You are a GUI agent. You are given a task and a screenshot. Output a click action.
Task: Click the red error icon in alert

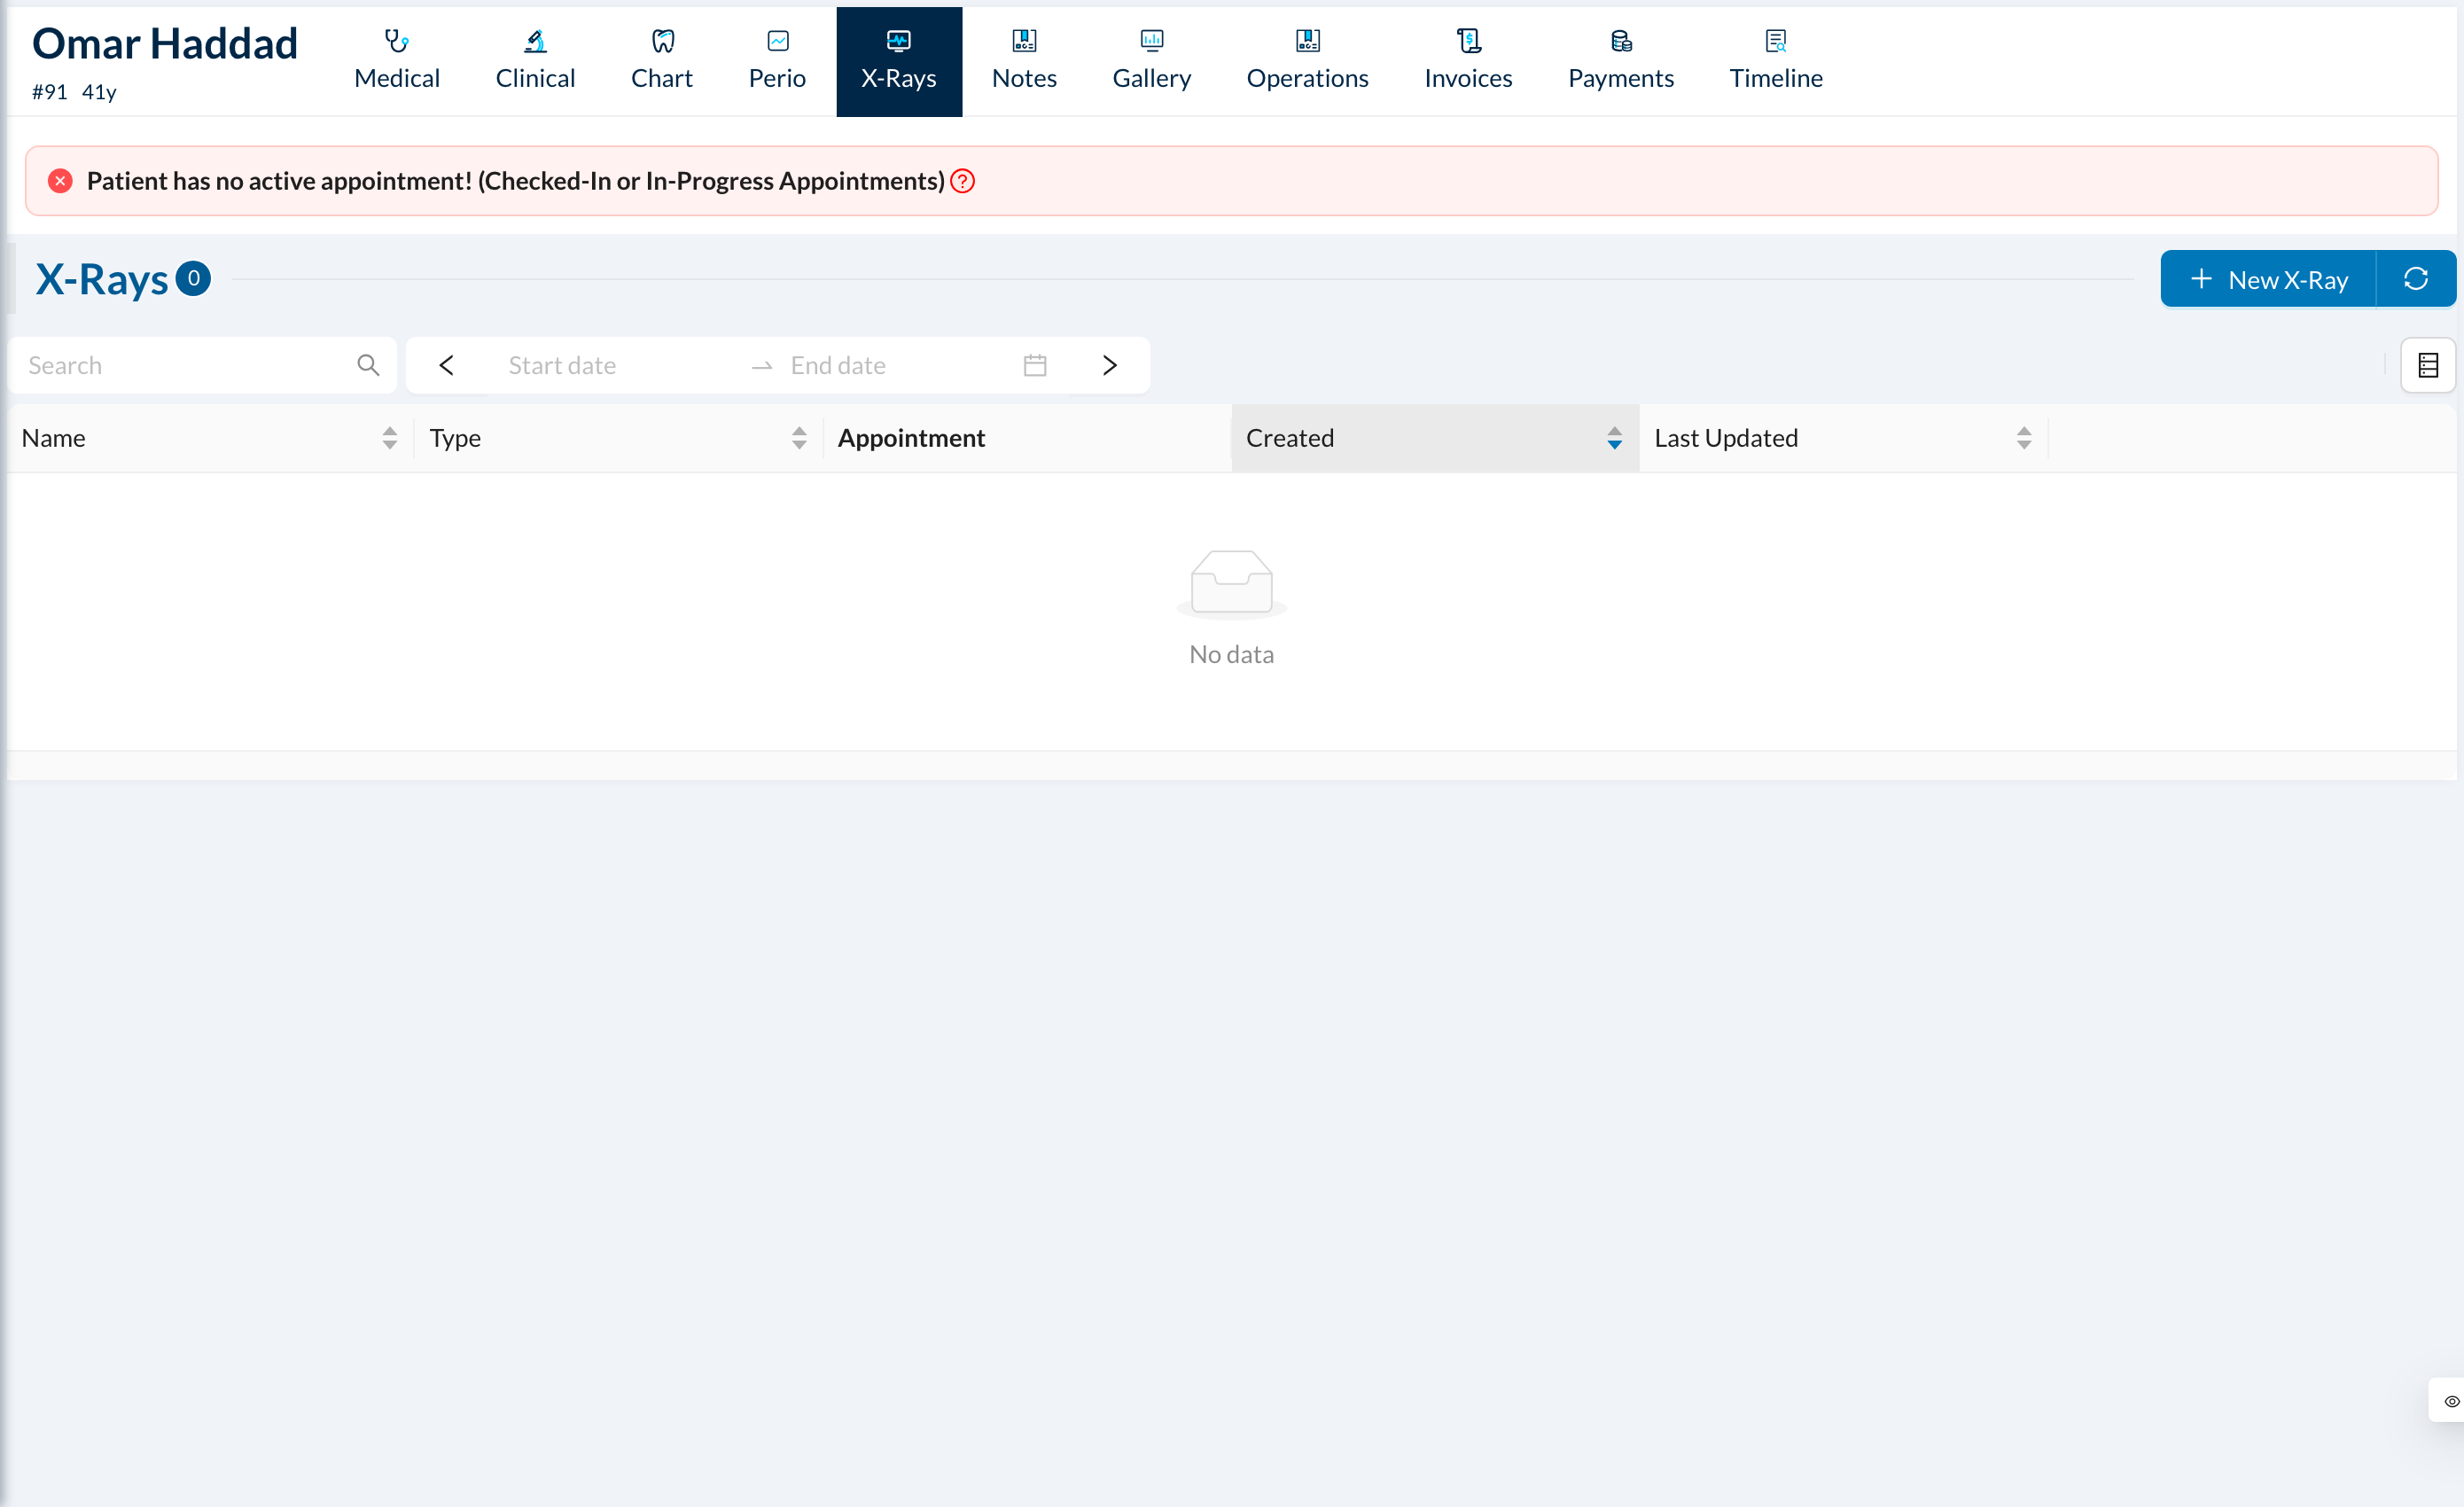[60, 181]
